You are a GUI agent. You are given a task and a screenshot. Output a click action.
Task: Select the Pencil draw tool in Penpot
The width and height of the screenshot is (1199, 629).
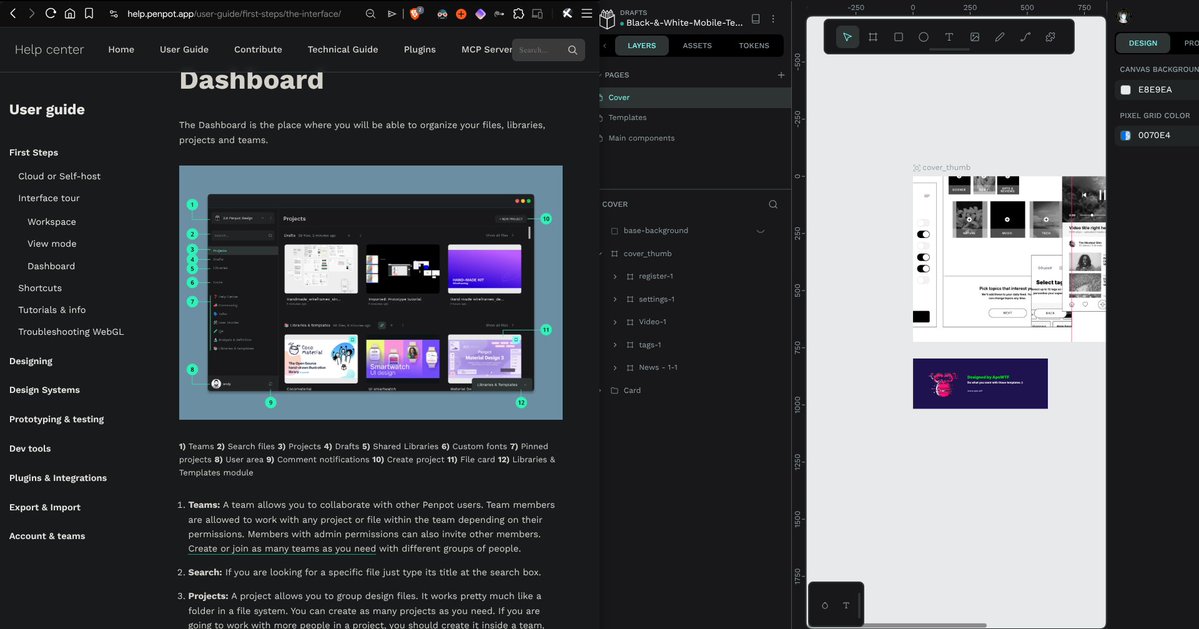click(999, 37)
